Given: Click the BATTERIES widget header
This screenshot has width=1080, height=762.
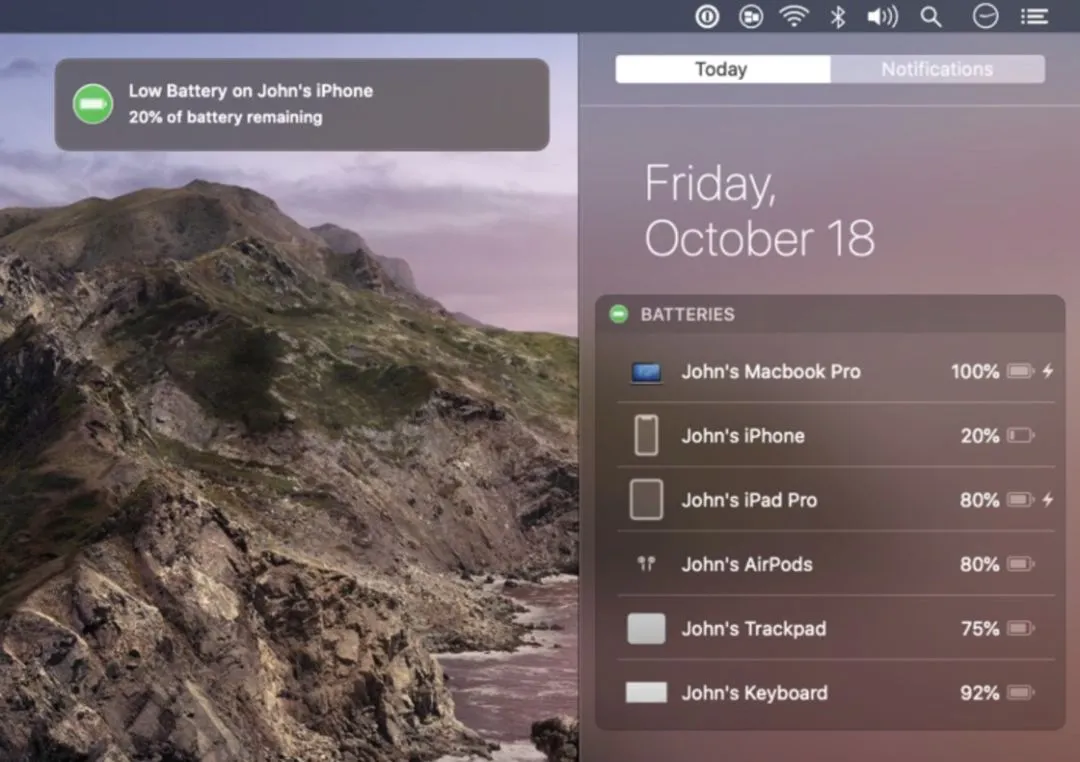Looking at the screenshot, I should 830,314.
